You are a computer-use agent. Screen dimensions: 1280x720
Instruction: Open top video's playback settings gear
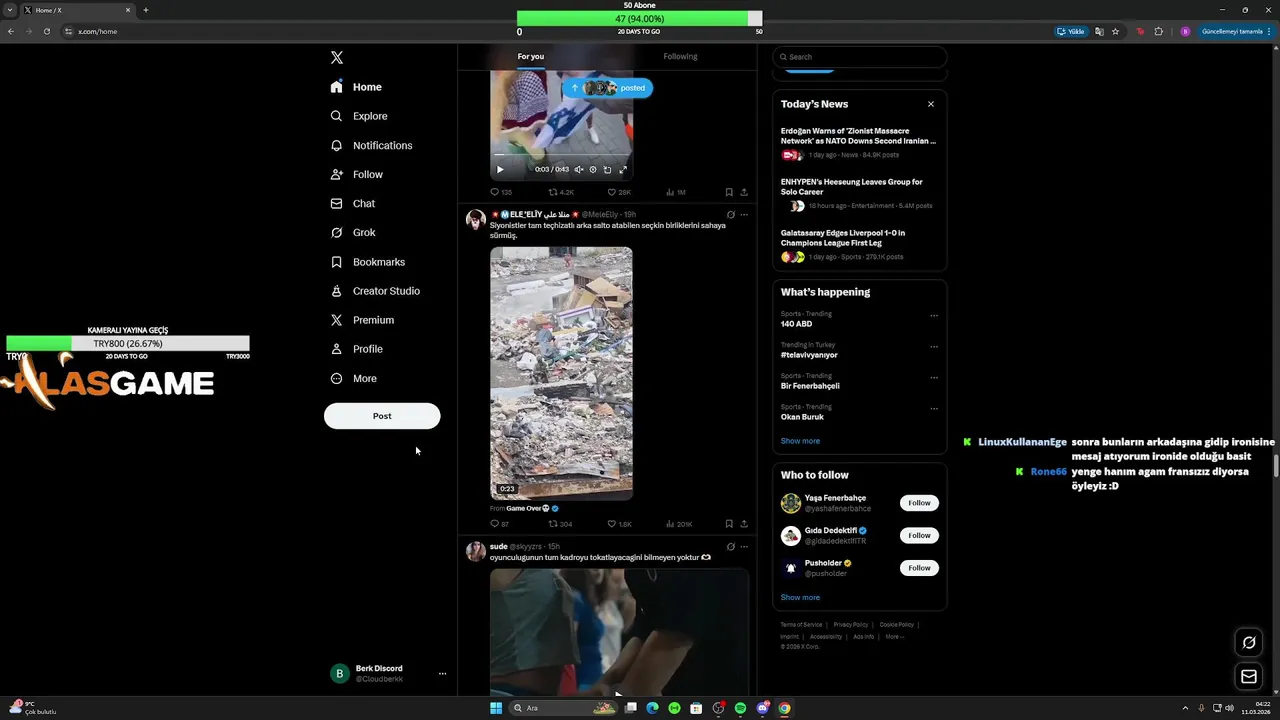coord(593,169)
